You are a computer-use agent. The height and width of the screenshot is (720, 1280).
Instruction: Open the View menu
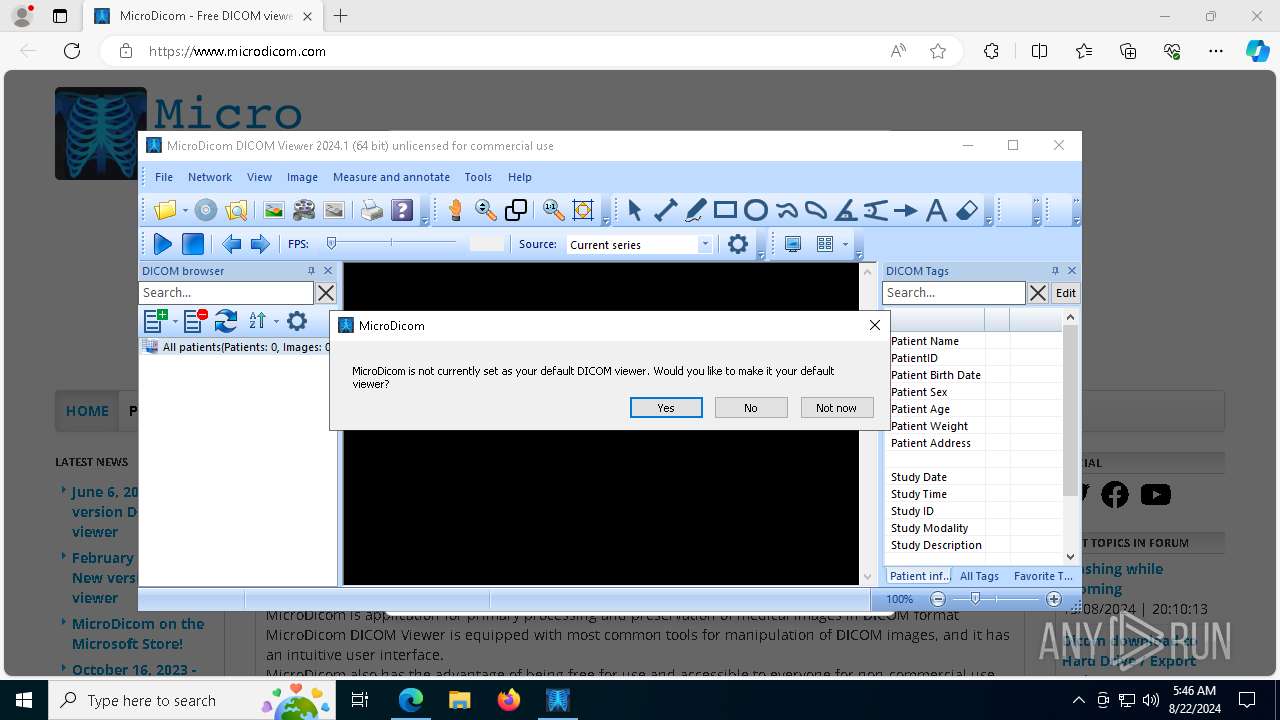(259, 177)
